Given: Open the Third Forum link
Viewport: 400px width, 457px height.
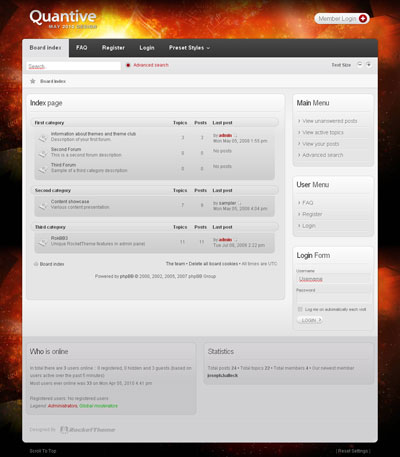Looking at the screenshot, I should point(63,165).
